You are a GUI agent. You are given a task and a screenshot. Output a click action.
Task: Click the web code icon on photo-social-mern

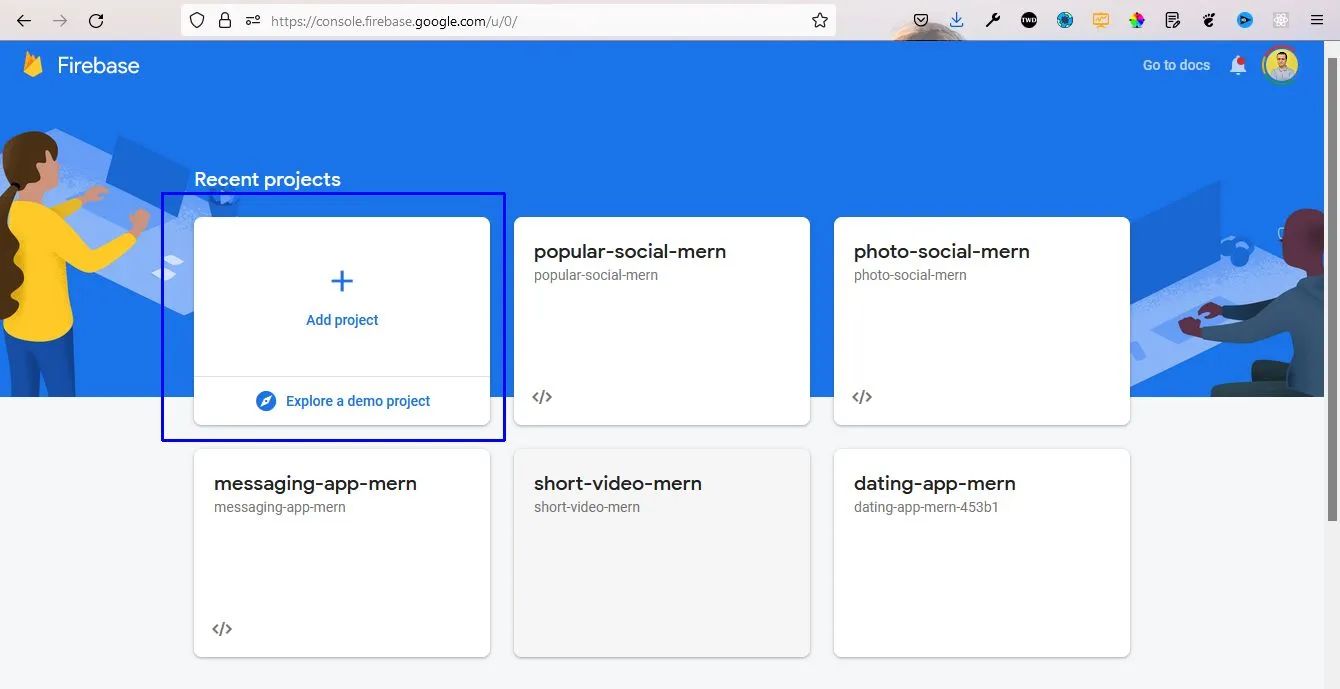(862, 397)
